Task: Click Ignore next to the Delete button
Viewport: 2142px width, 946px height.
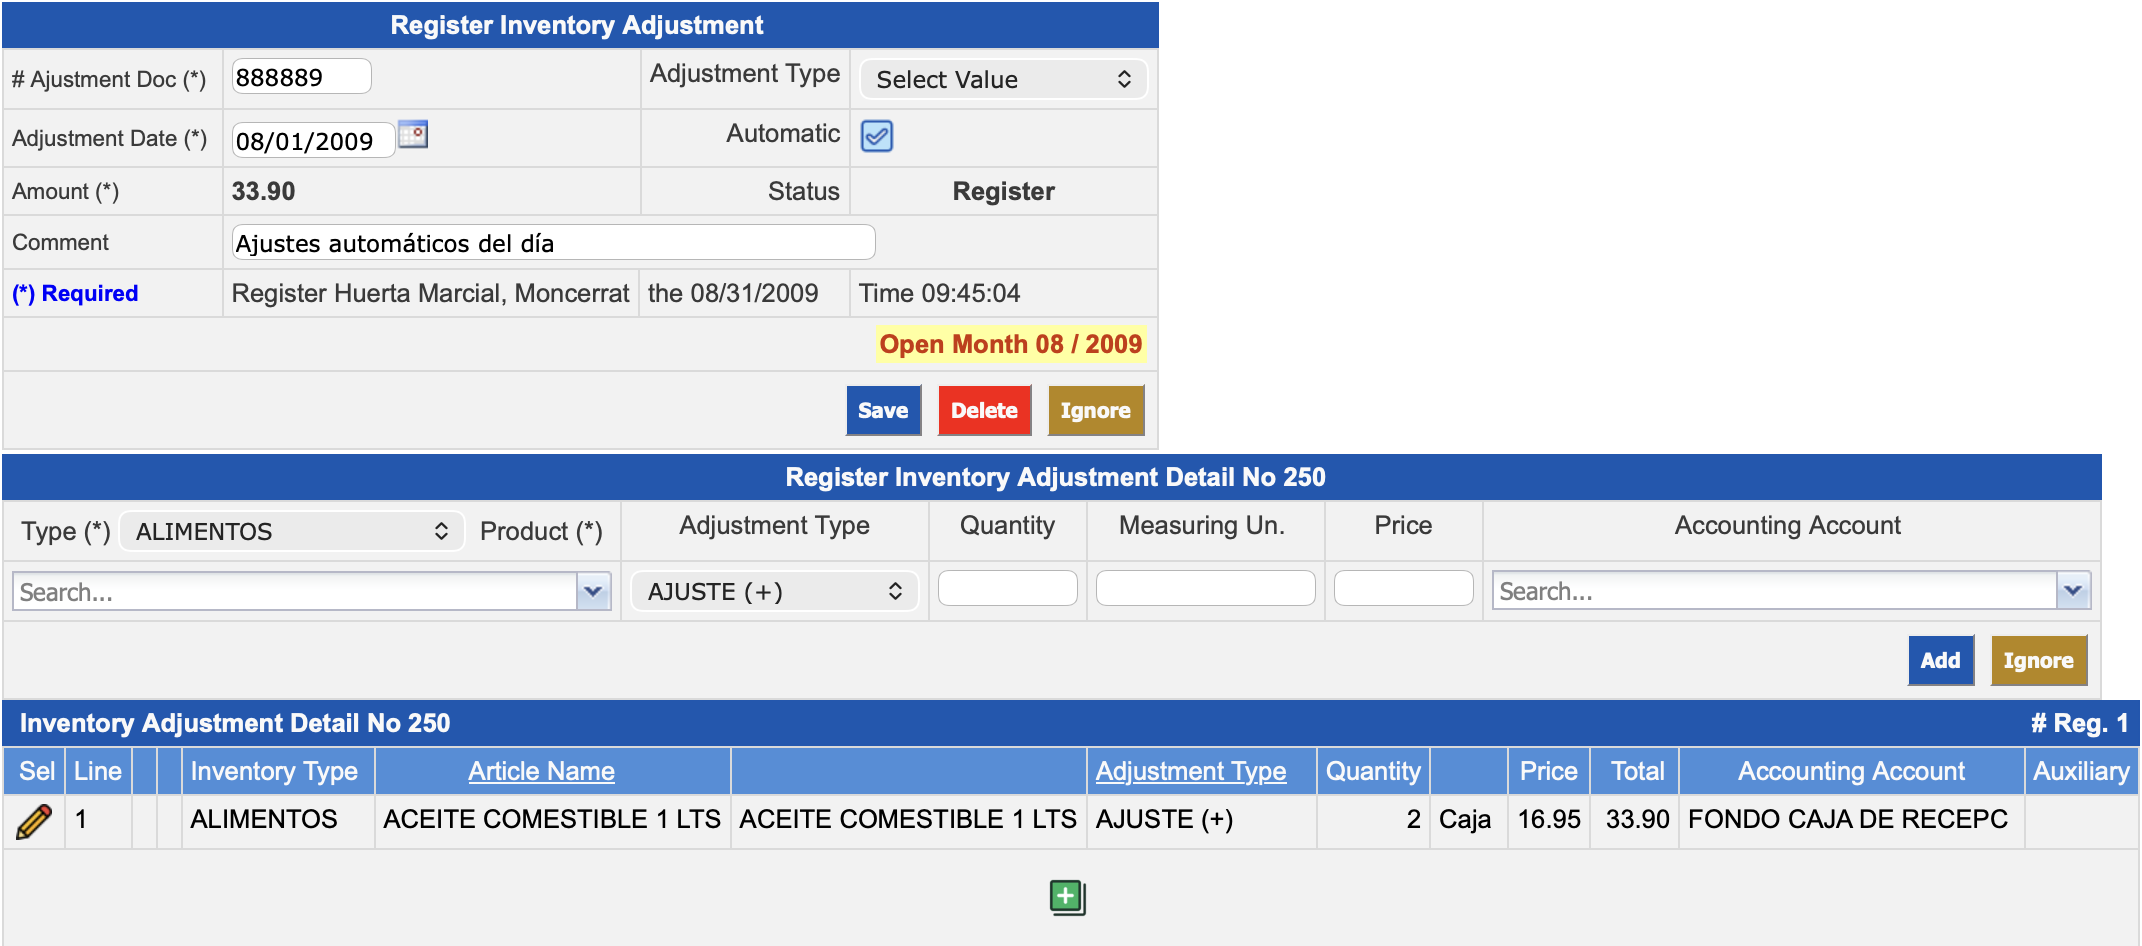Action: coord(1095,411)
